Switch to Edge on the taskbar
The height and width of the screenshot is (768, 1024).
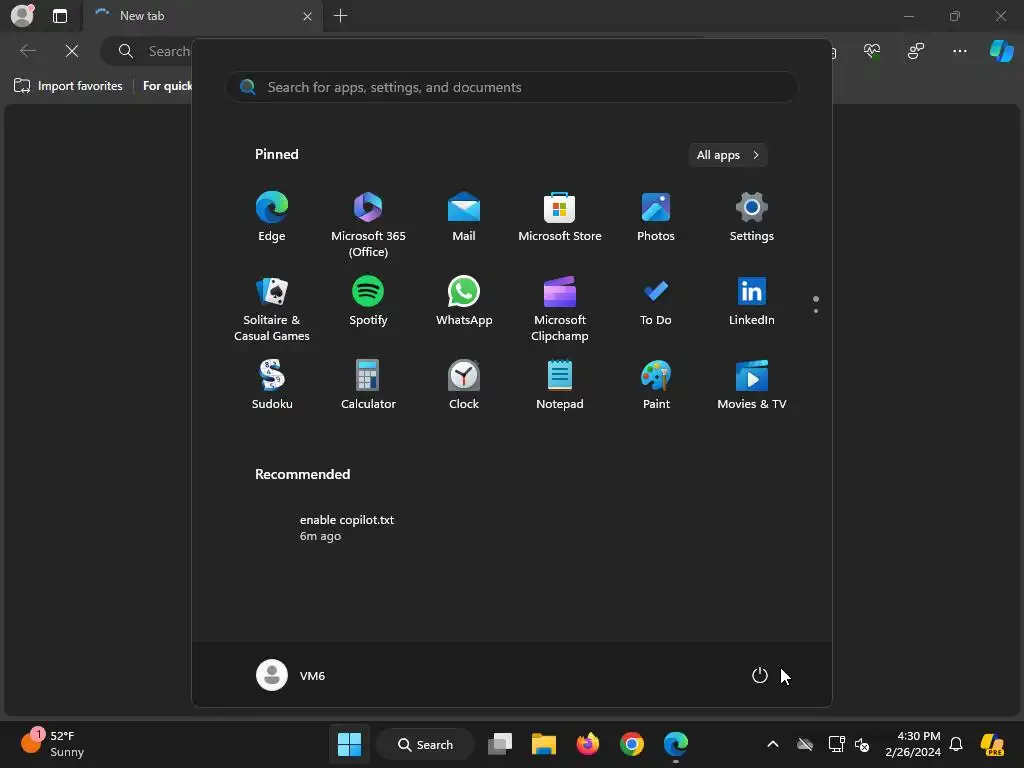tap(676, 744)
